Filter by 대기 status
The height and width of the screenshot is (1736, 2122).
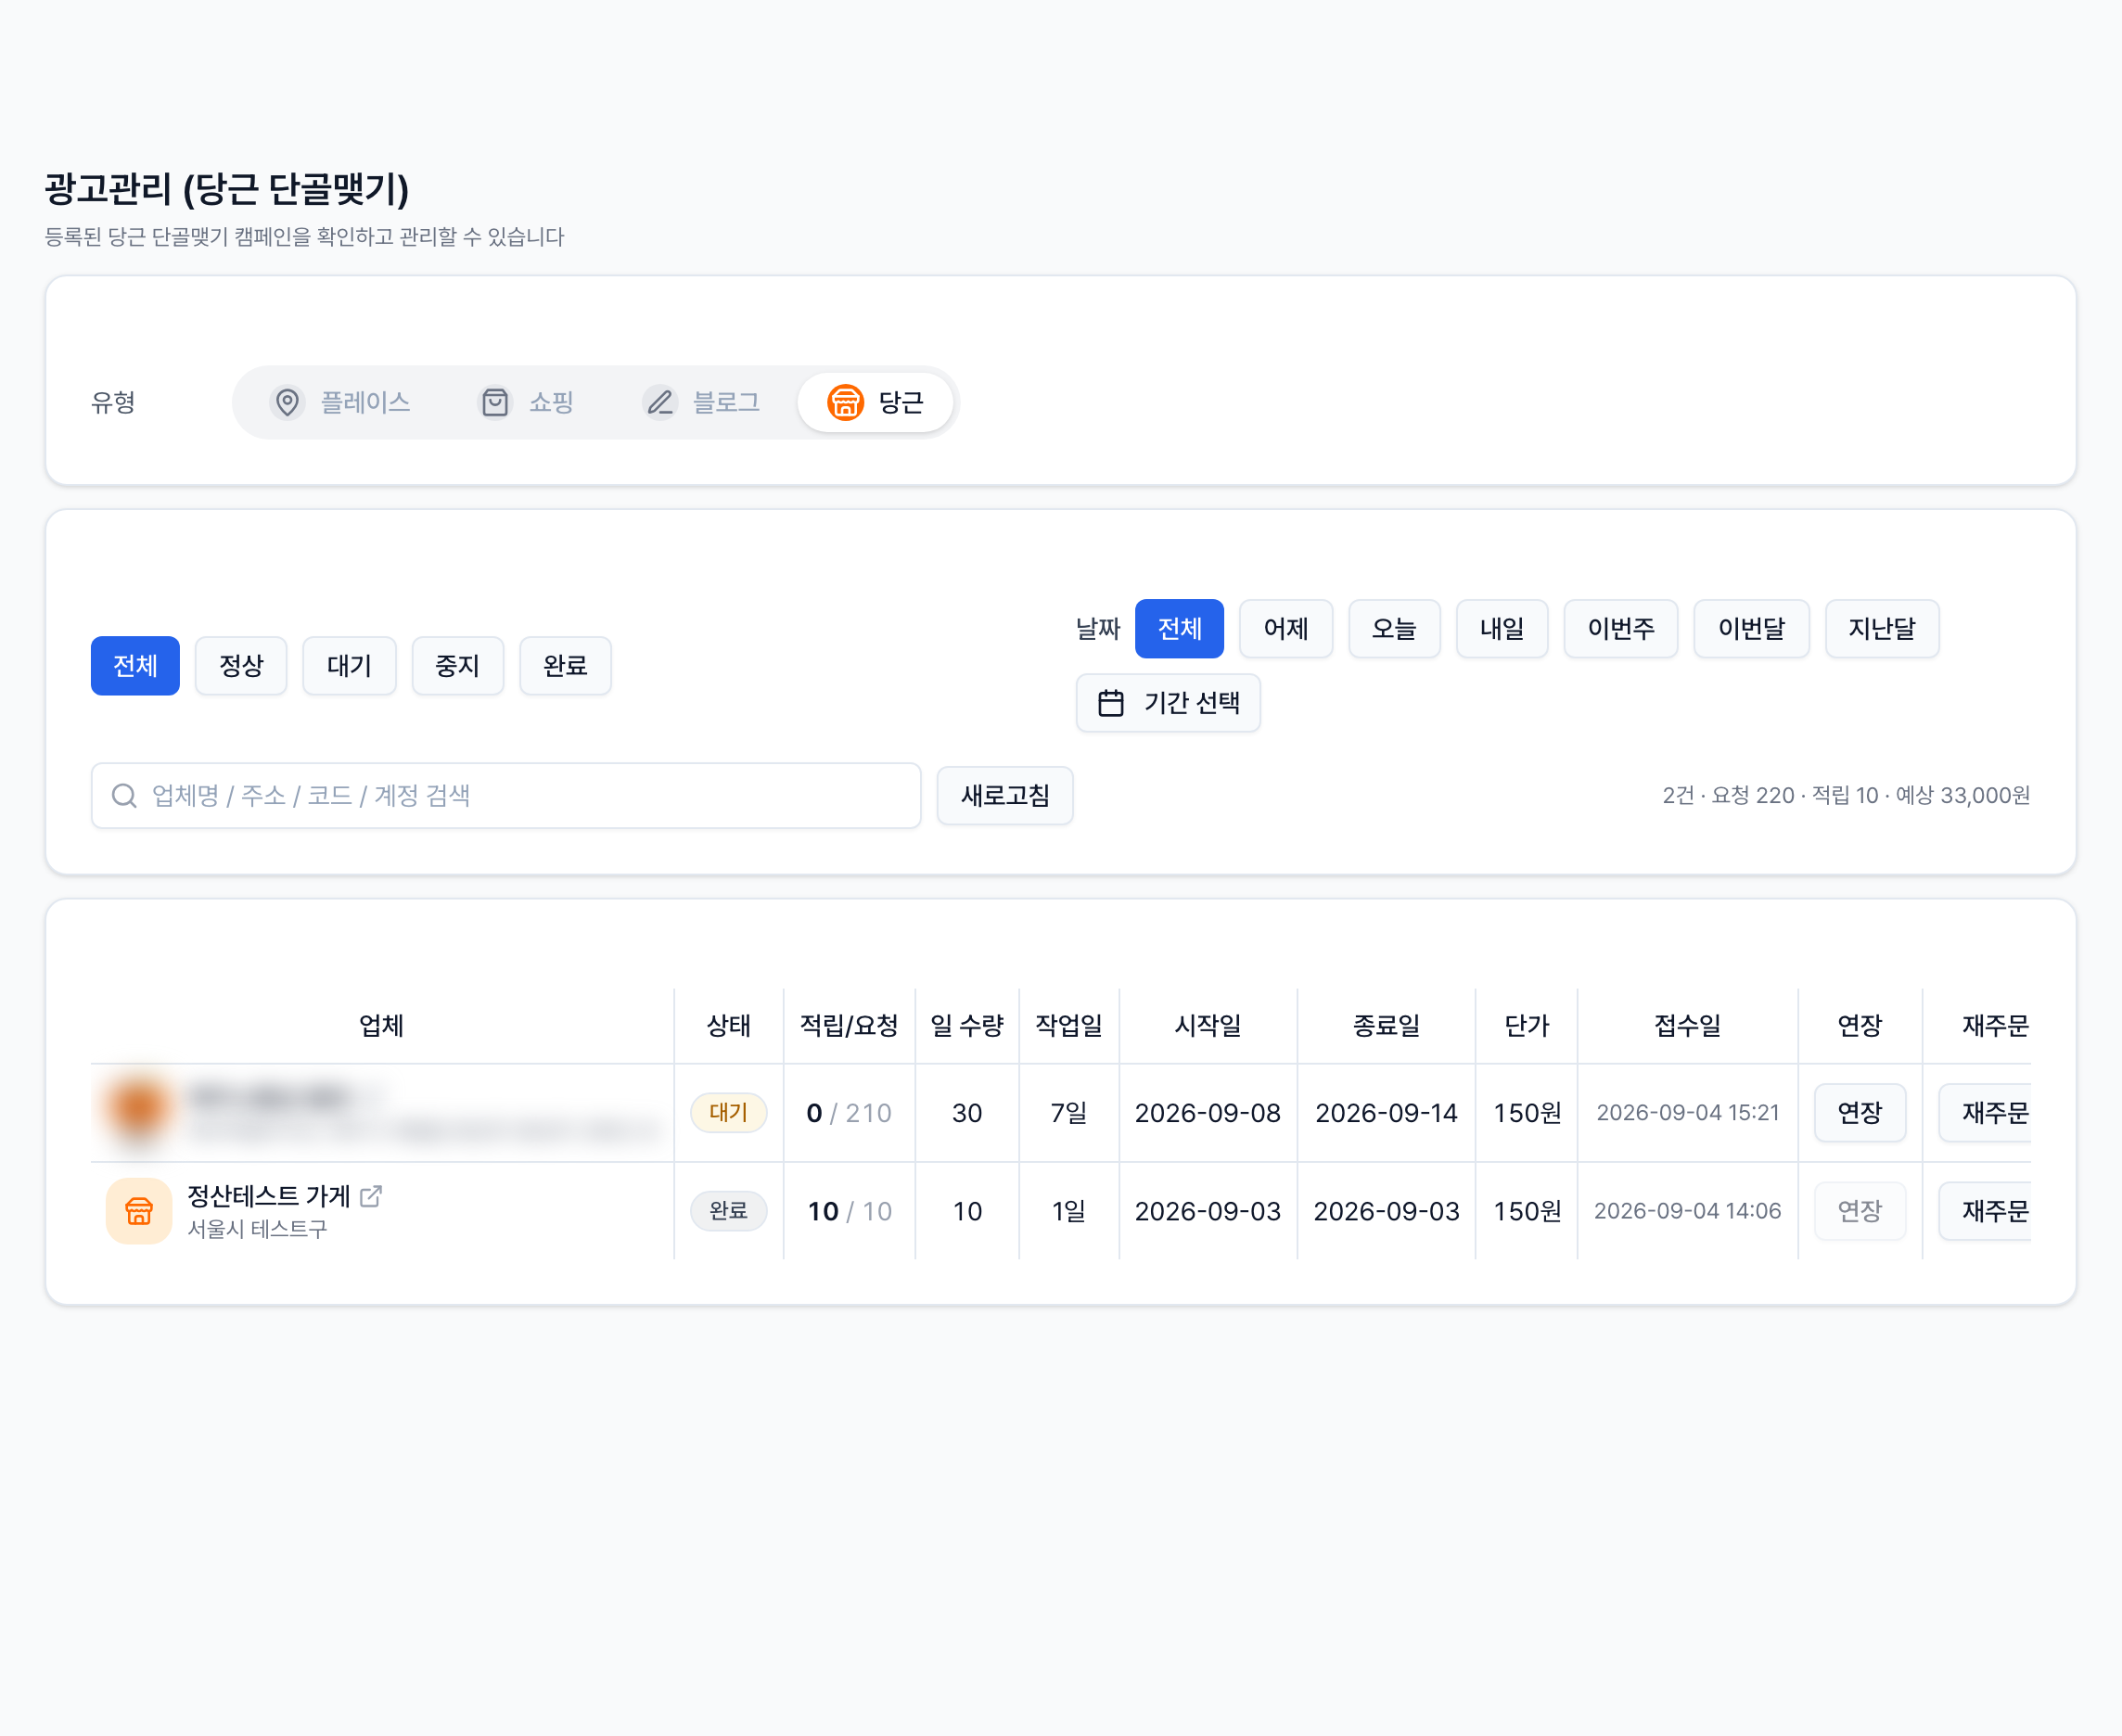350,666
